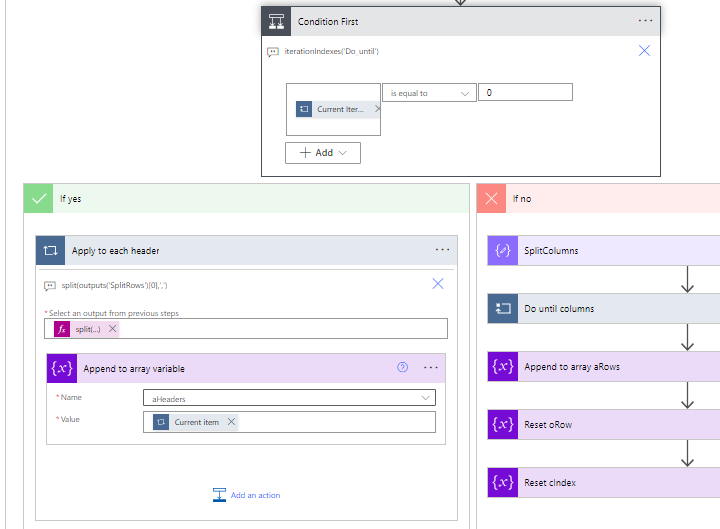Click the condition value field containing 0
This screenshot has width=720, height=529.
click(525, 93)
